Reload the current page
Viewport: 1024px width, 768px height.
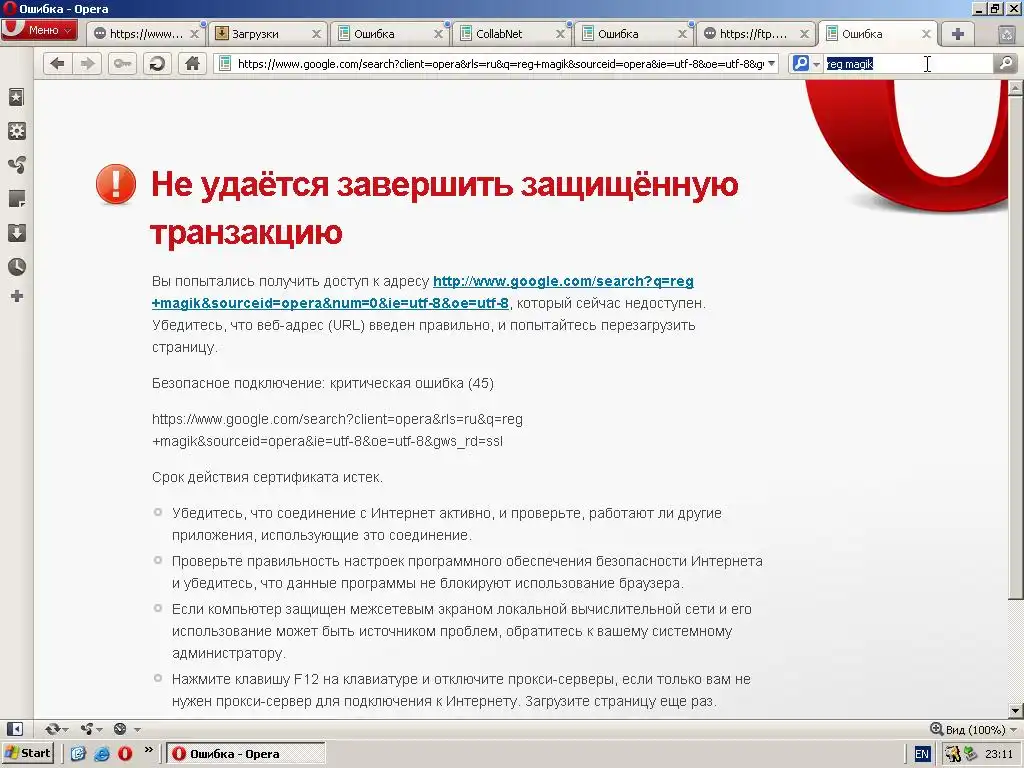coord(157,63)
